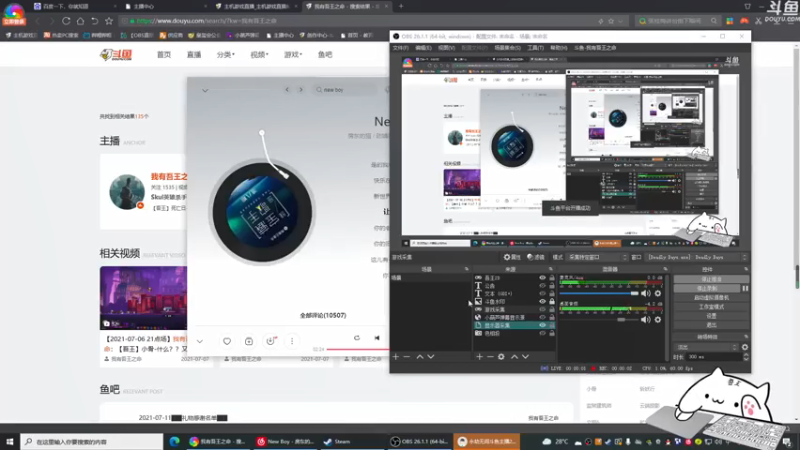Open desktop audio settings gear in mixer

[658, 319]
